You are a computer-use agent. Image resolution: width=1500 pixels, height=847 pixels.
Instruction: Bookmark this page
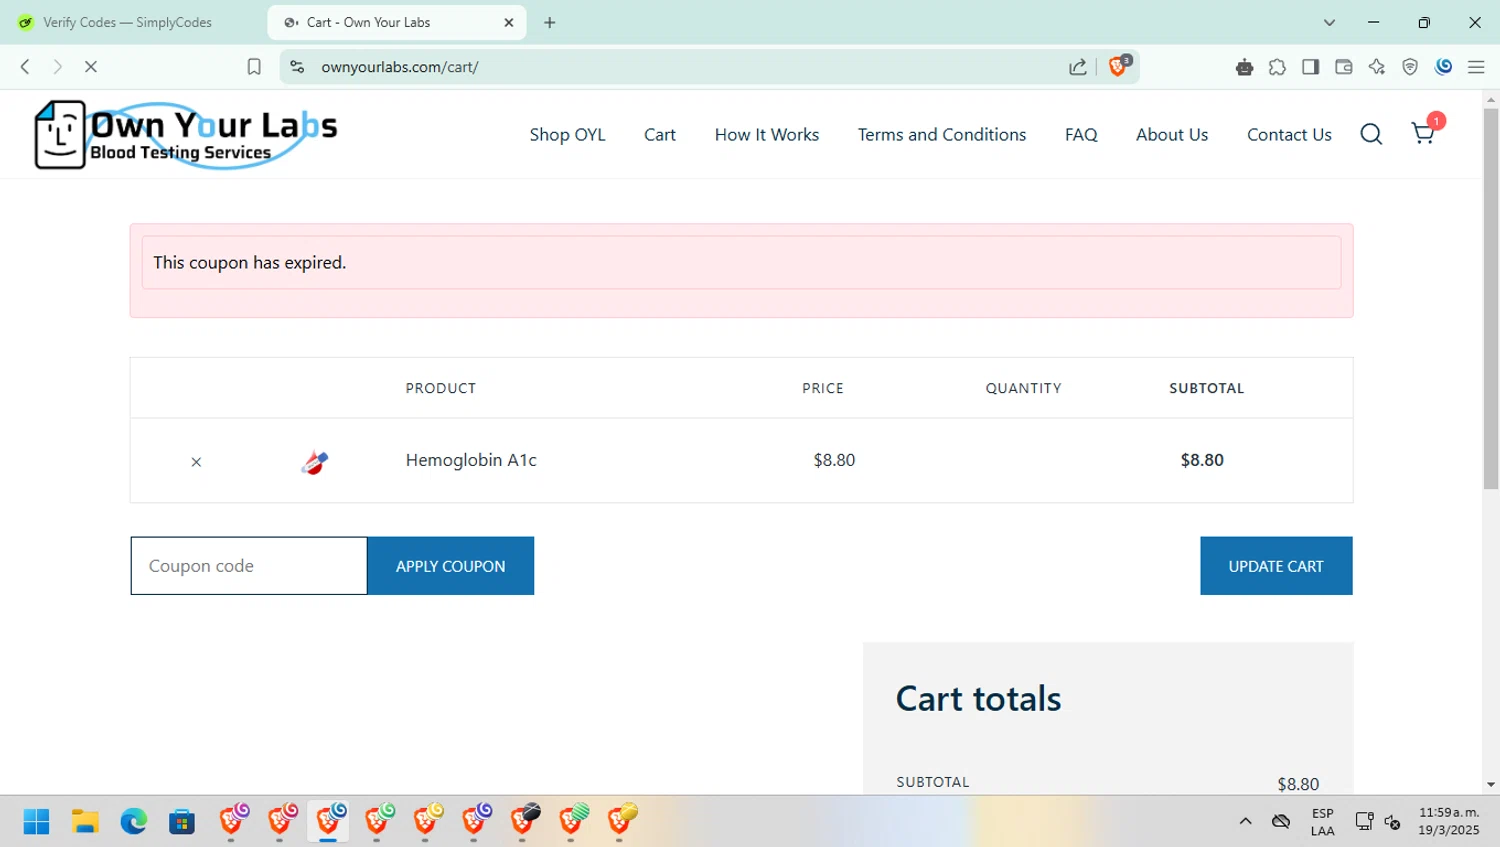click(254, 67)
